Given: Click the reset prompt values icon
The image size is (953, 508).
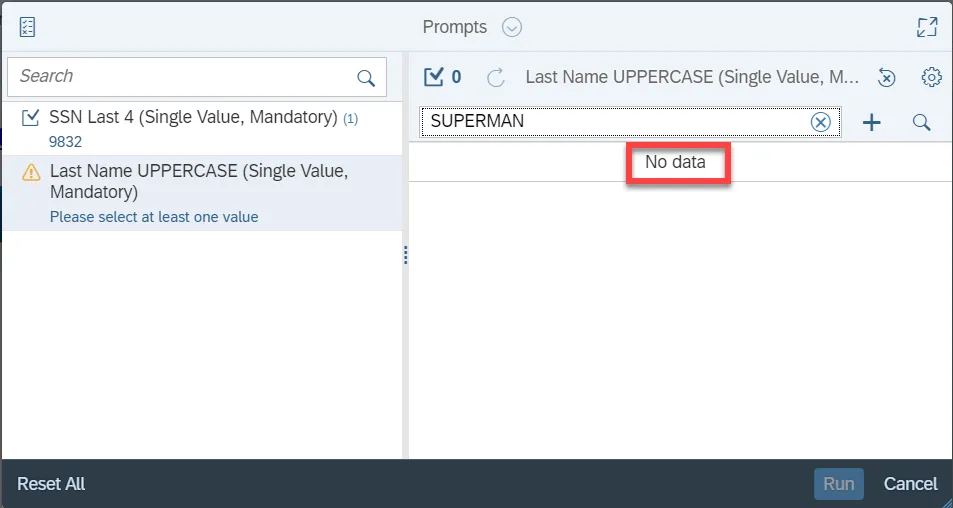Looking at the screenshot, I should [886, 77].
